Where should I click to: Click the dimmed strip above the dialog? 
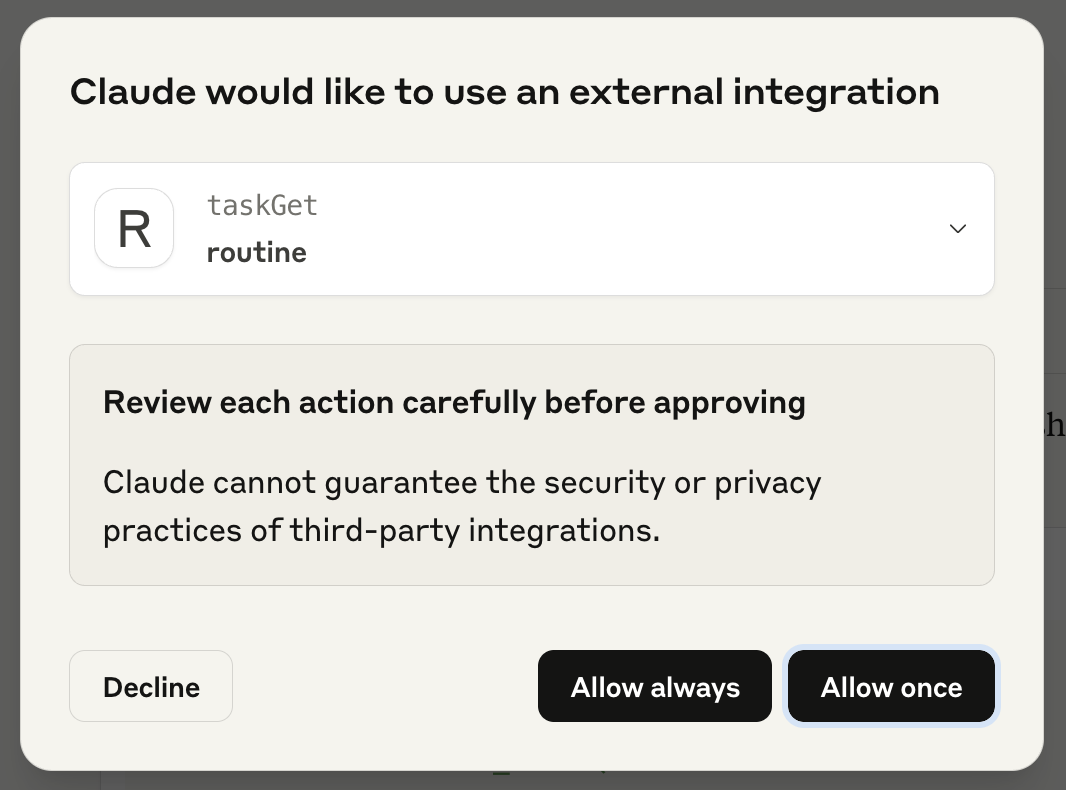tap(533, 7)
